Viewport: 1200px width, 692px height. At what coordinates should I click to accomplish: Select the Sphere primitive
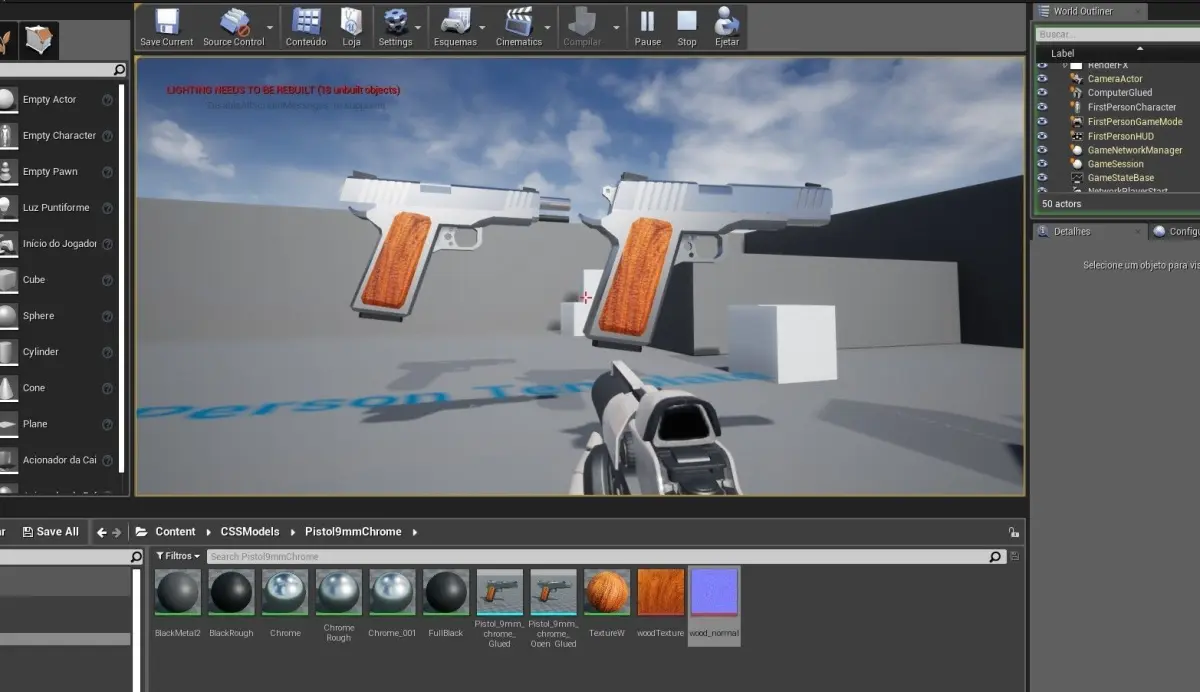coord(38,316)
